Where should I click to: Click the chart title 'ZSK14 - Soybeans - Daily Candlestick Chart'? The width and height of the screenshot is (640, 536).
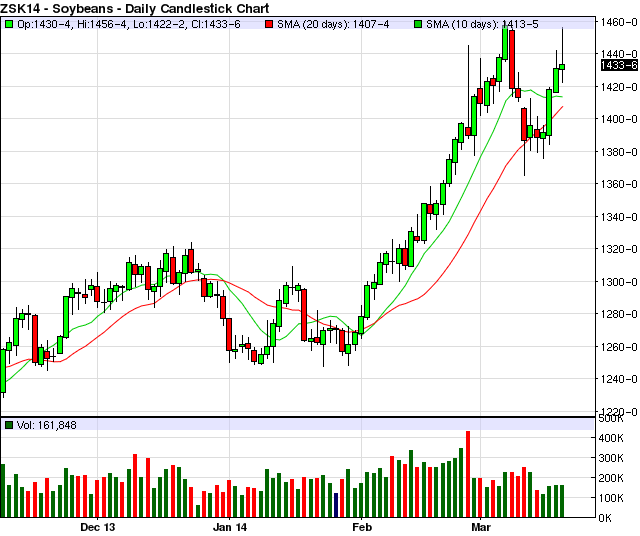pyautogui.click(x=135, y=8)
